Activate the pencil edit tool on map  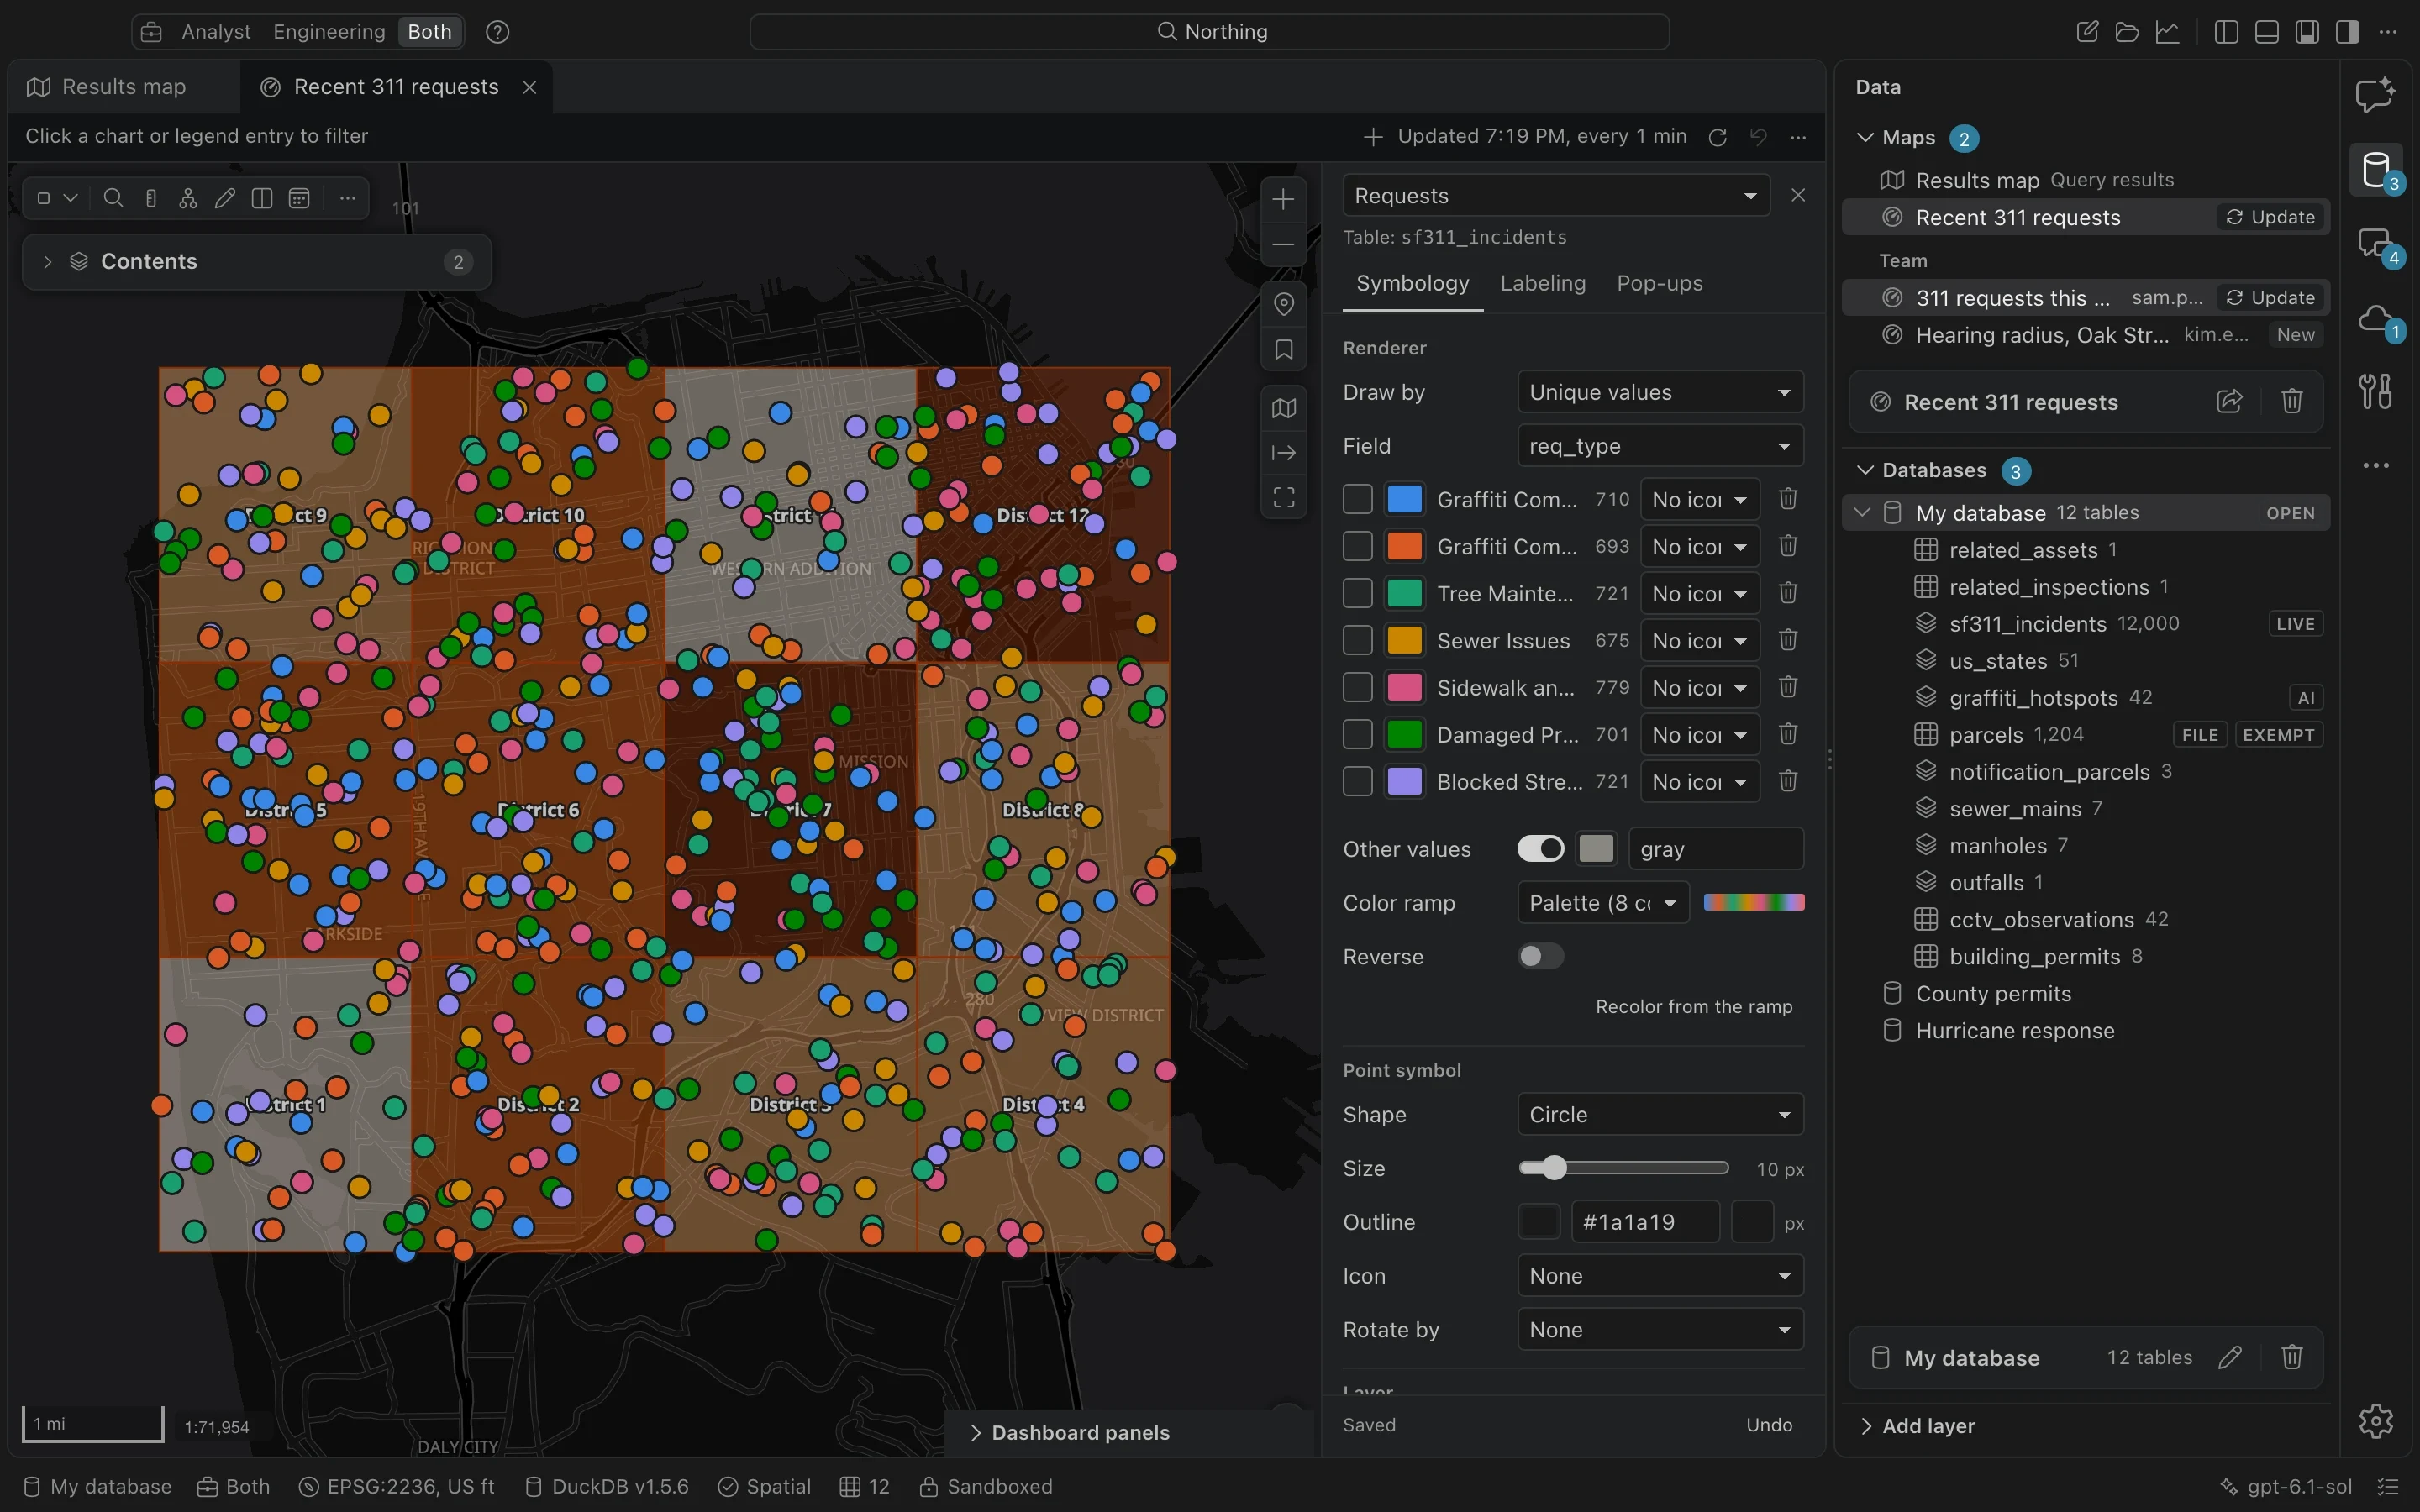225,198
